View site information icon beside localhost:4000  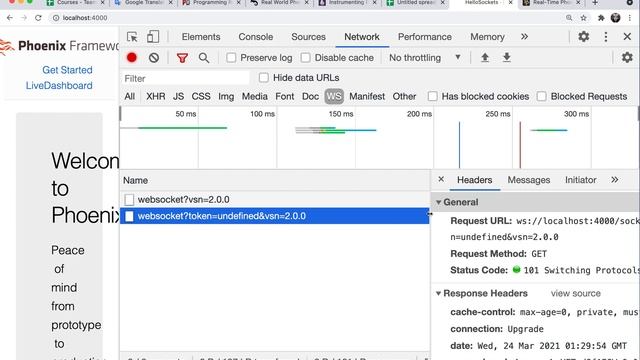tap(56, 18)
